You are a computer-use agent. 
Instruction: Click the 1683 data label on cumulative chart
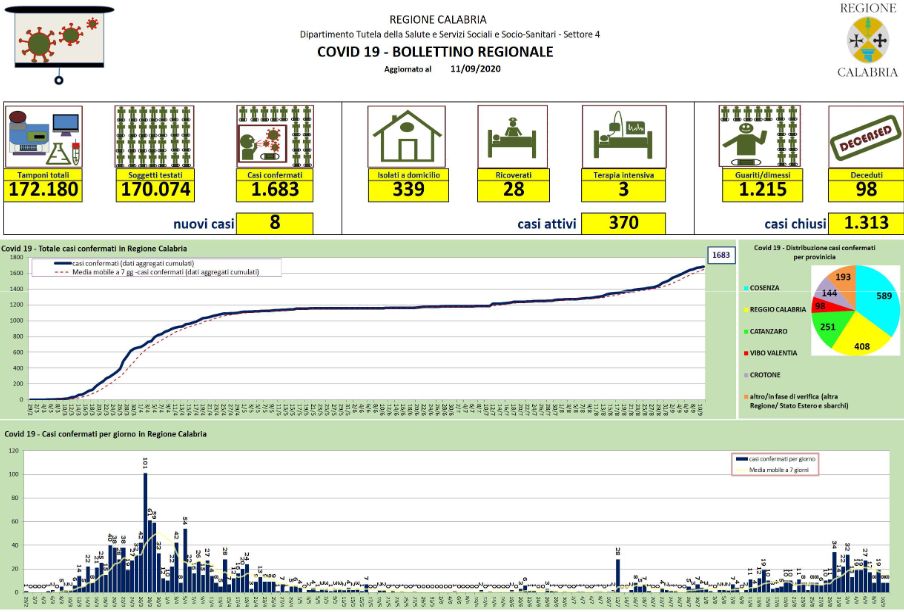tap(719, 256)
